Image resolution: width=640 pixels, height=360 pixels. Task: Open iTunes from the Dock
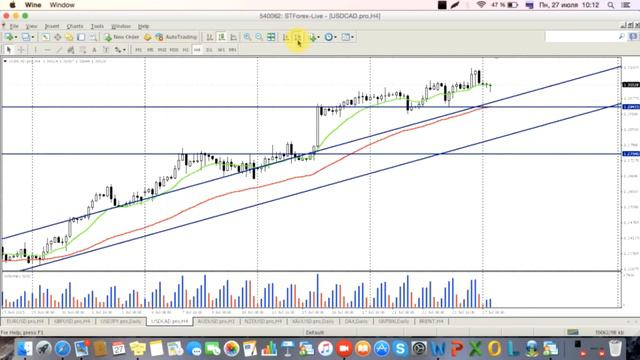325,349
